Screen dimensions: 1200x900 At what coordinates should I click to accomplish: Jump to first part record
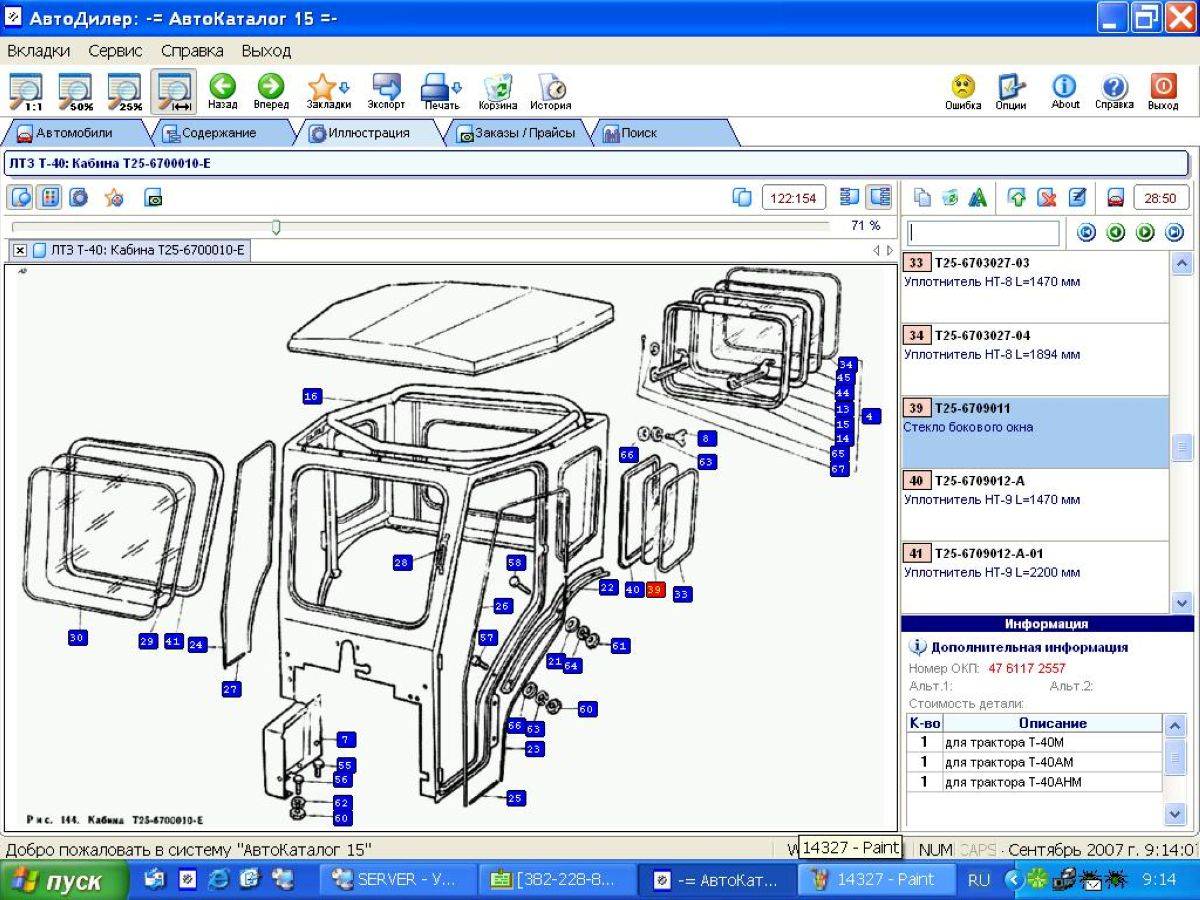pyautogui.click(x=1087, y=232)
